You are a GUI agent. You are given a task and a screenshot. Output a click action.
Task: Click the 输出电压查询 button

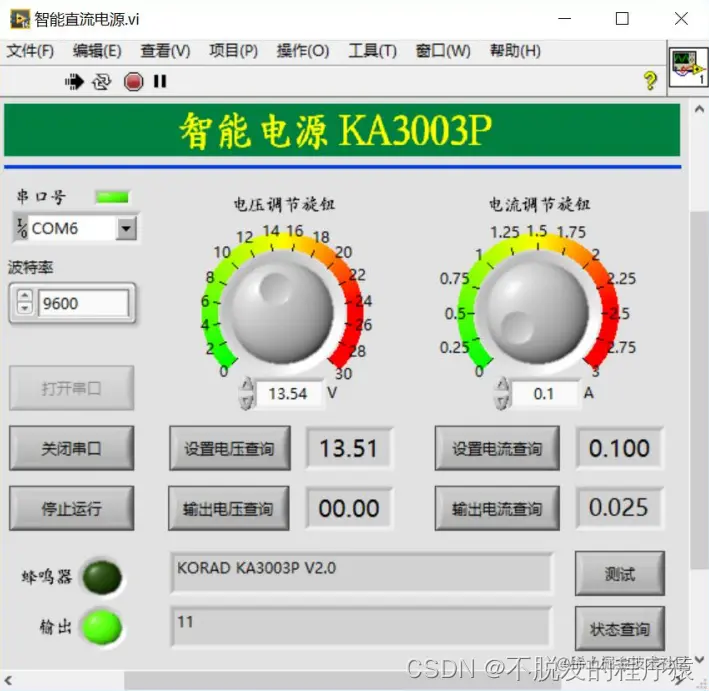pos(228,509)
